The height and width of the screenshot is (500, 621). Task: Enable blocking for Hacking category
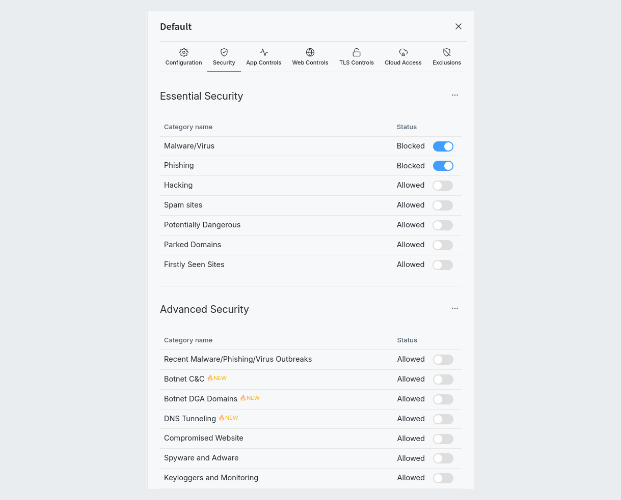pyautogui.click(x=443, y=186)
